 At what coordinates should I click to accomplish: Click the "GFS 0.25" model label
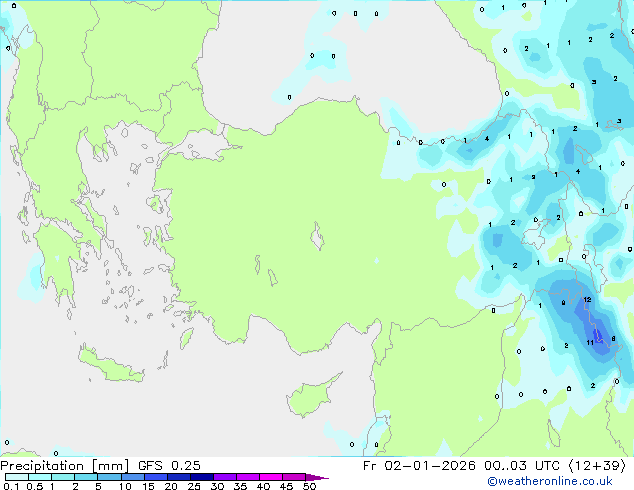[x=169, y=466]
